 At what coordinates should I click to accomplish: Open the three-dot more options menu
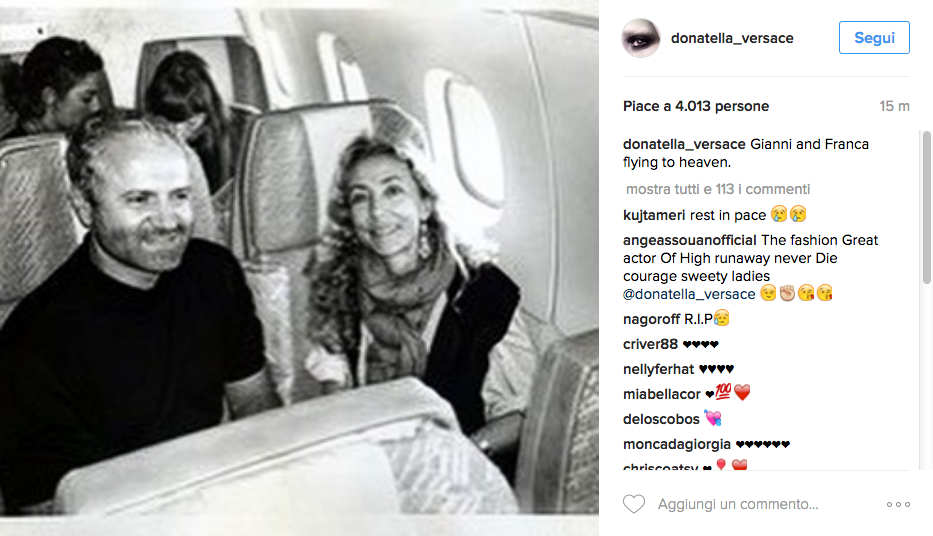[898, 504]
